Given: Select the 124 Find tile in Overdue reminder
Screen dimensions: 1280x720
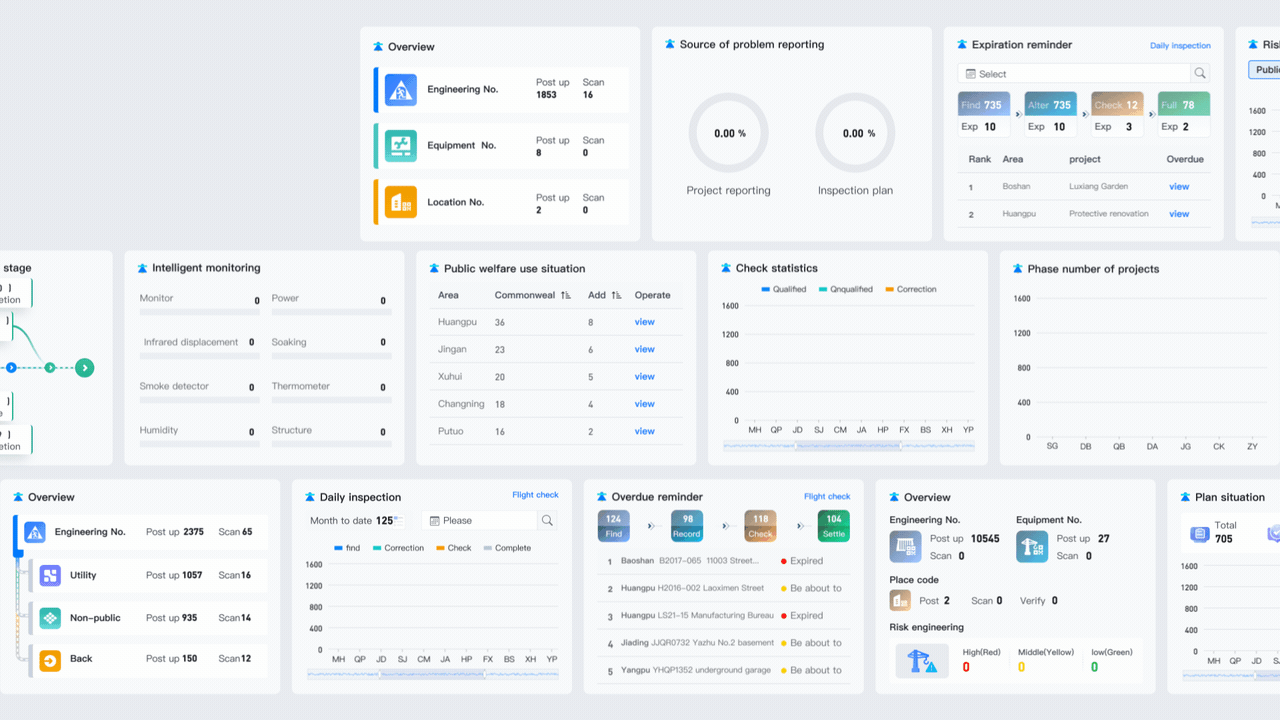Looking at the screenshot, I should coord(614,526).
